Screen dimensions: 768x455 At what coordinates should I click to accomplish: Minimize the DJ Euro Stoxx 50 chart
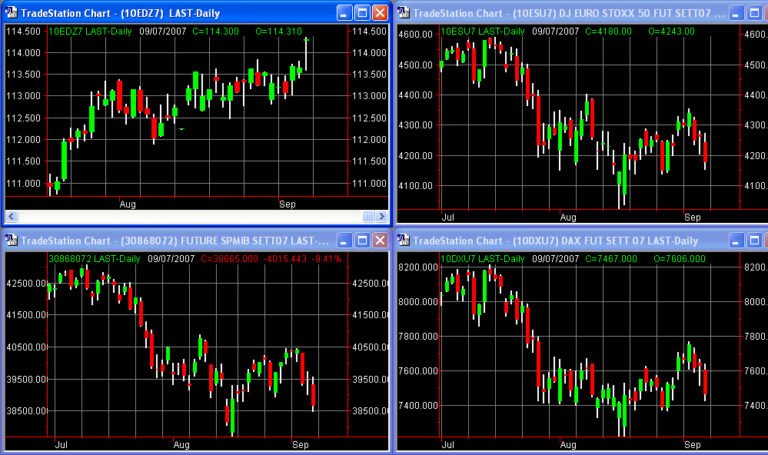click(737, 12)
